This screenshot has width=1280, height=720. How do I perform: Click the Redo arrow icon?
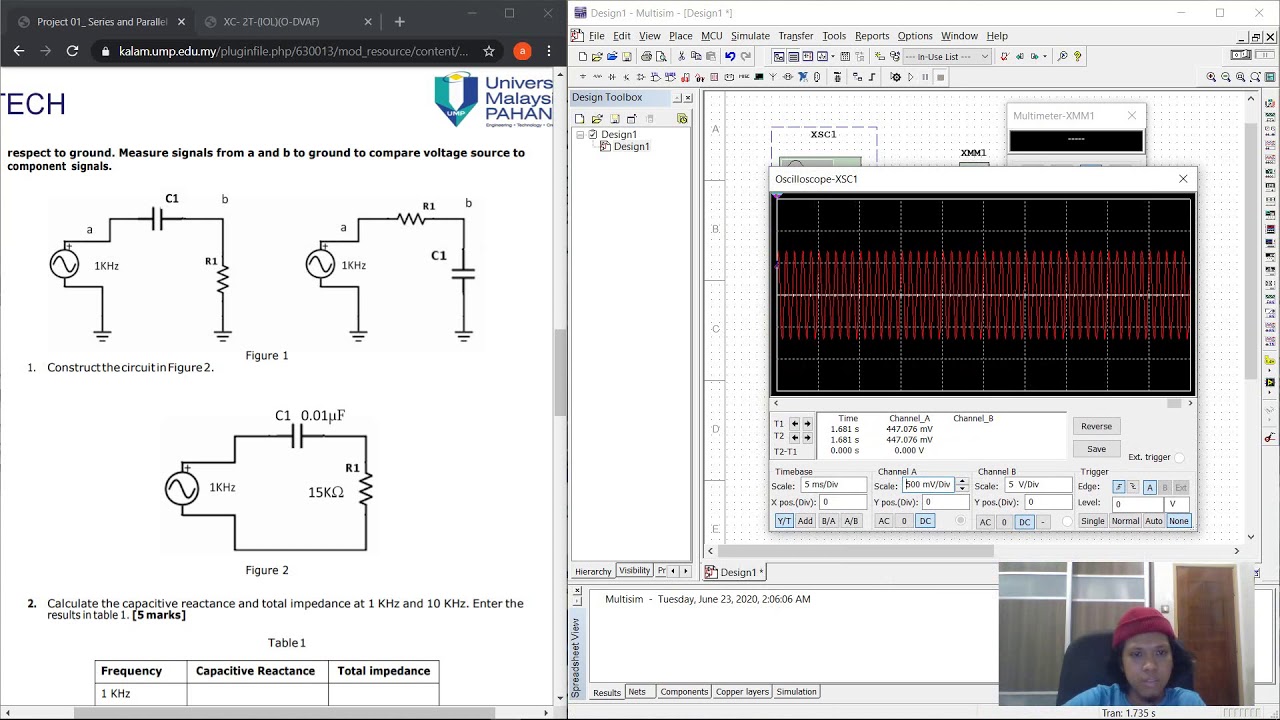click(745, 56)
